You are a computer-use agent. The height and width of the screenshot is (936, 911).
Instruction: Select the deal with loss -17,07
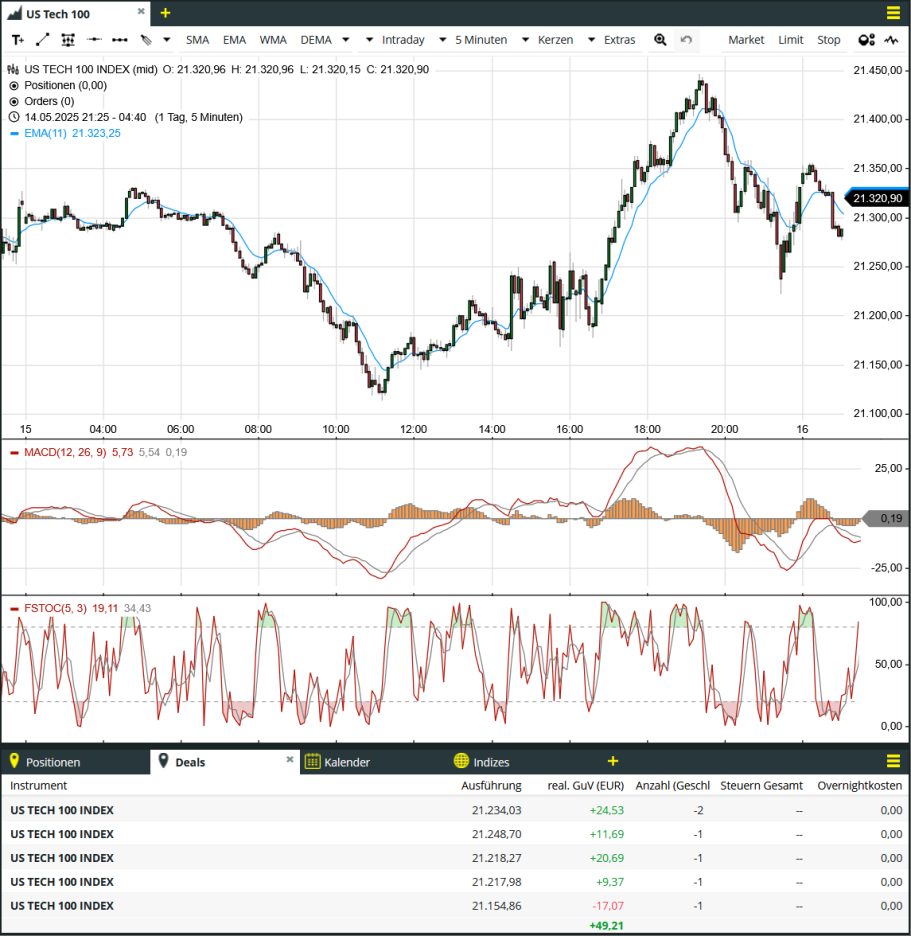coord(456,906)
